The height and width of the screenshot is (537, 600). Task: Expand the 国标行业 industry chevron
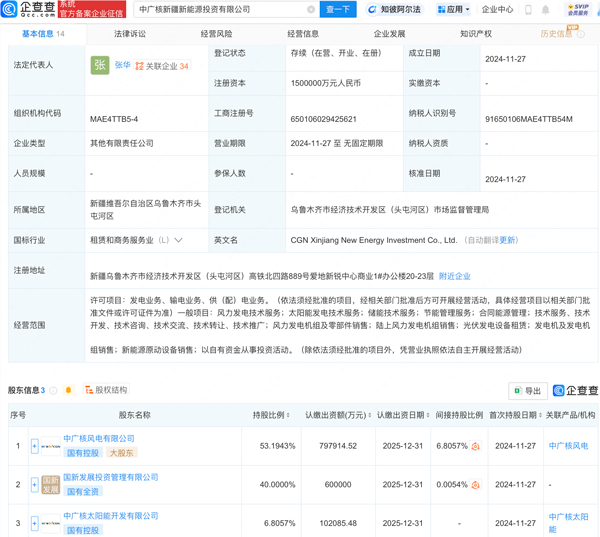[178, 240]
